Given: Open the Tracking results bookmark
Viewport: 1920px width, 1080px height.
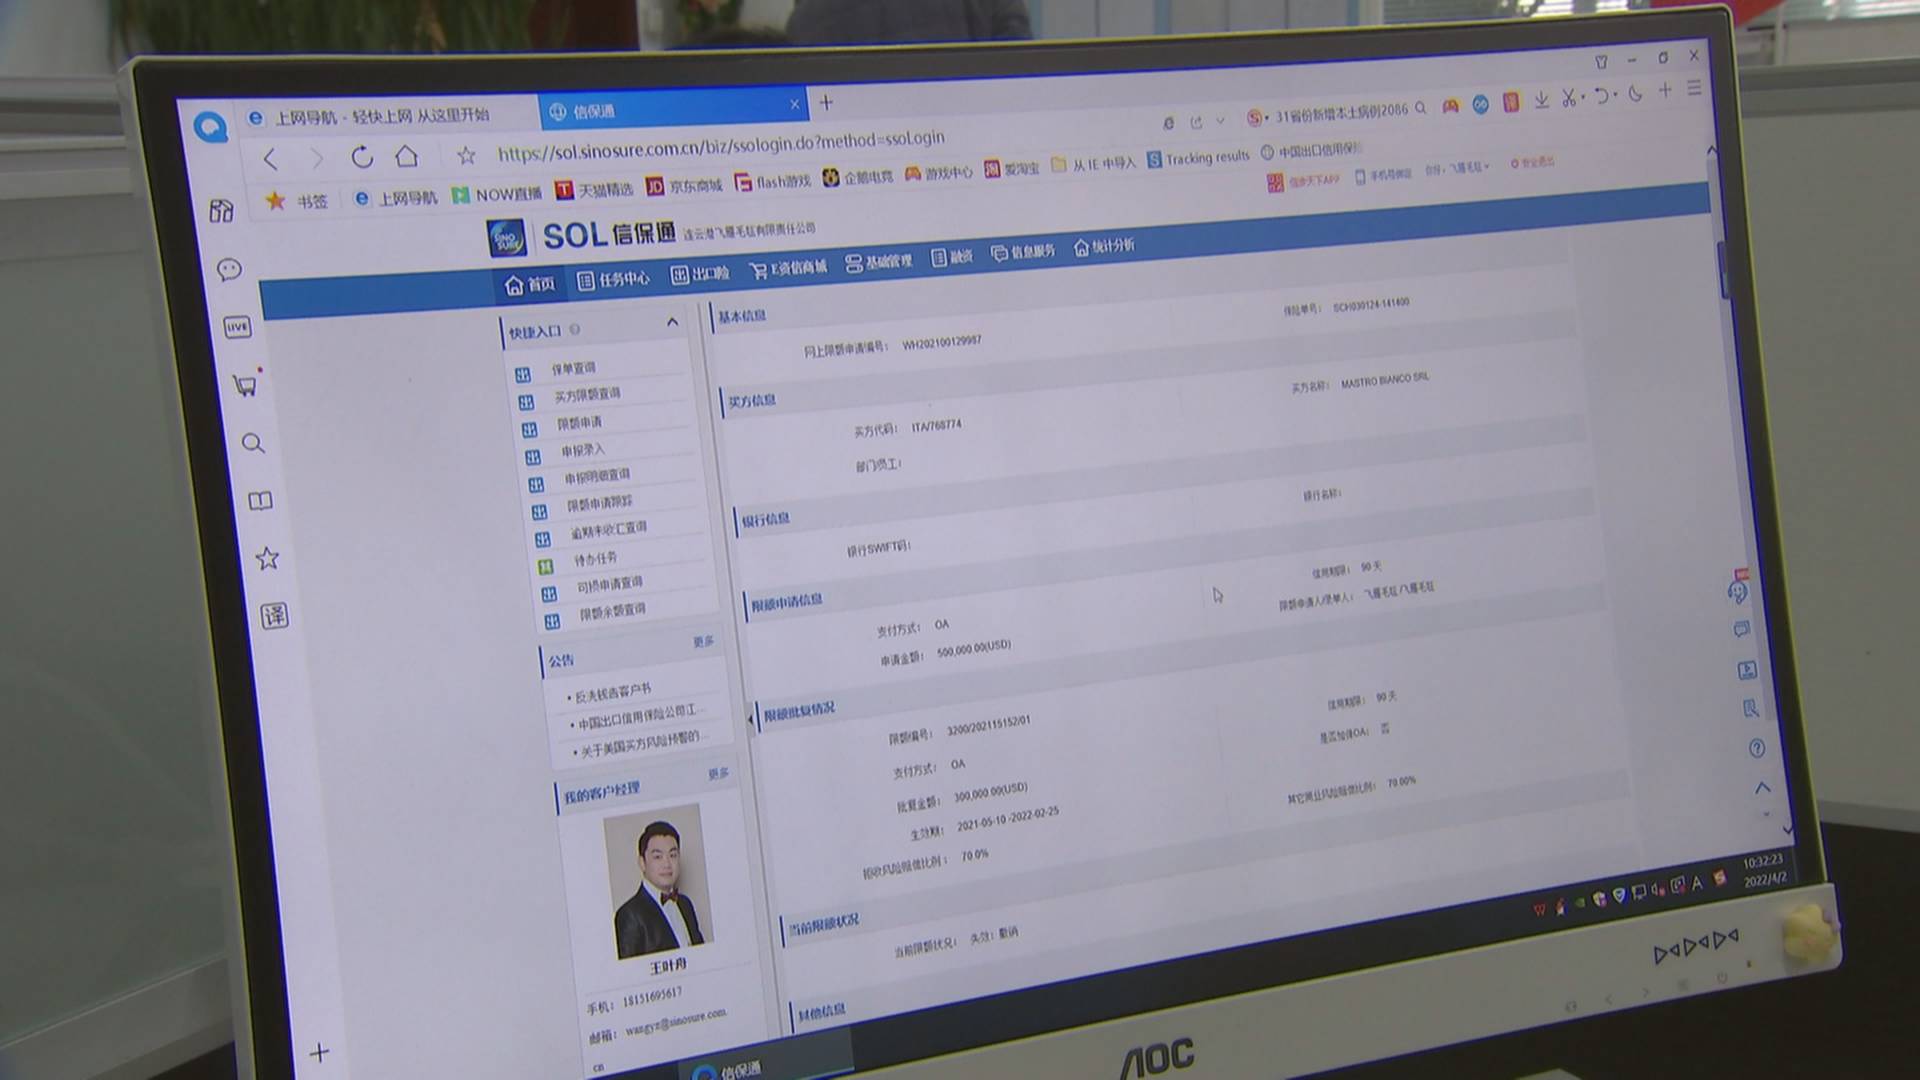Looking at the screenshot, I should (x=1198, y=158).
